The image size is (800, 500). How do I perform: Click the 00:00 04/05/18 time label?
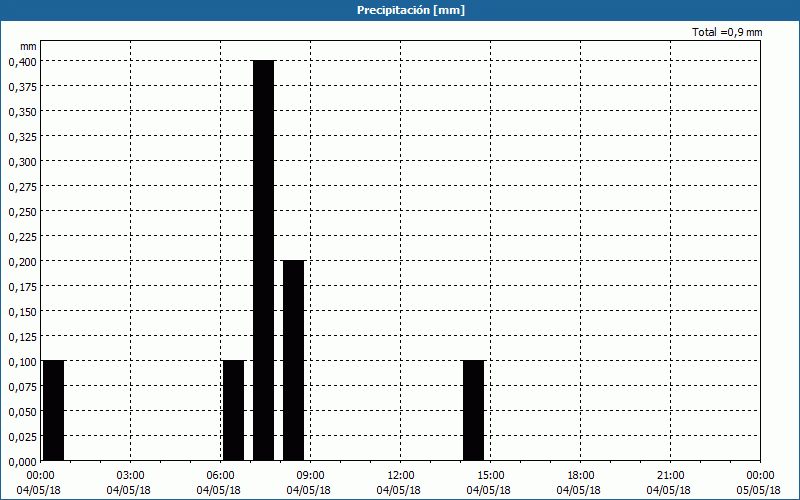(38, 483)
